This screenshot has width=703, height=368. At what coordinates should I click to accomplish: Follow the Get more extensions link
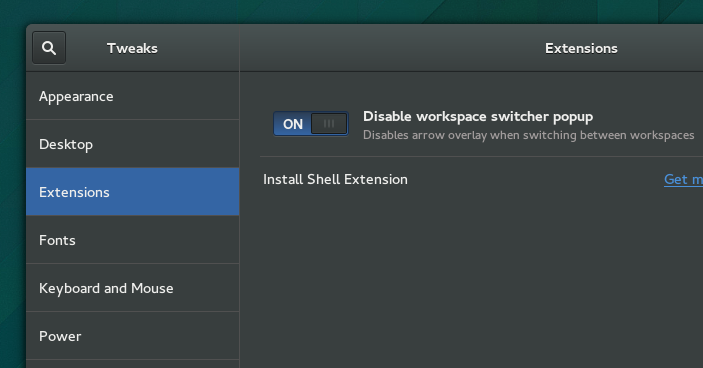point(683,179)
